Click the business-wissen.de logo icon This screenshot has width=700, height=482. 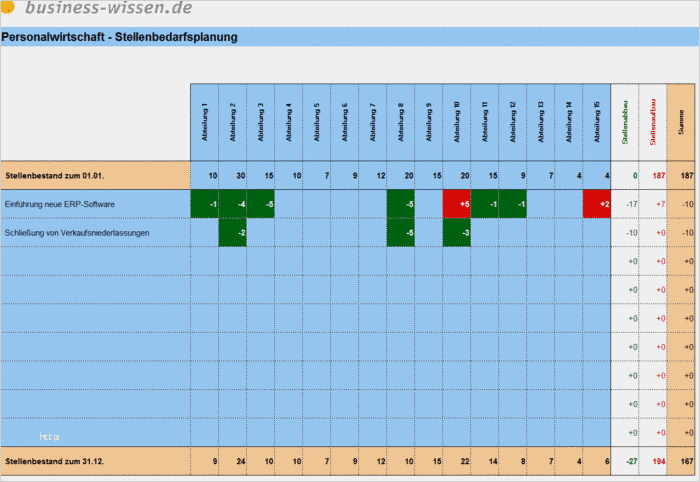coord(9,10)
